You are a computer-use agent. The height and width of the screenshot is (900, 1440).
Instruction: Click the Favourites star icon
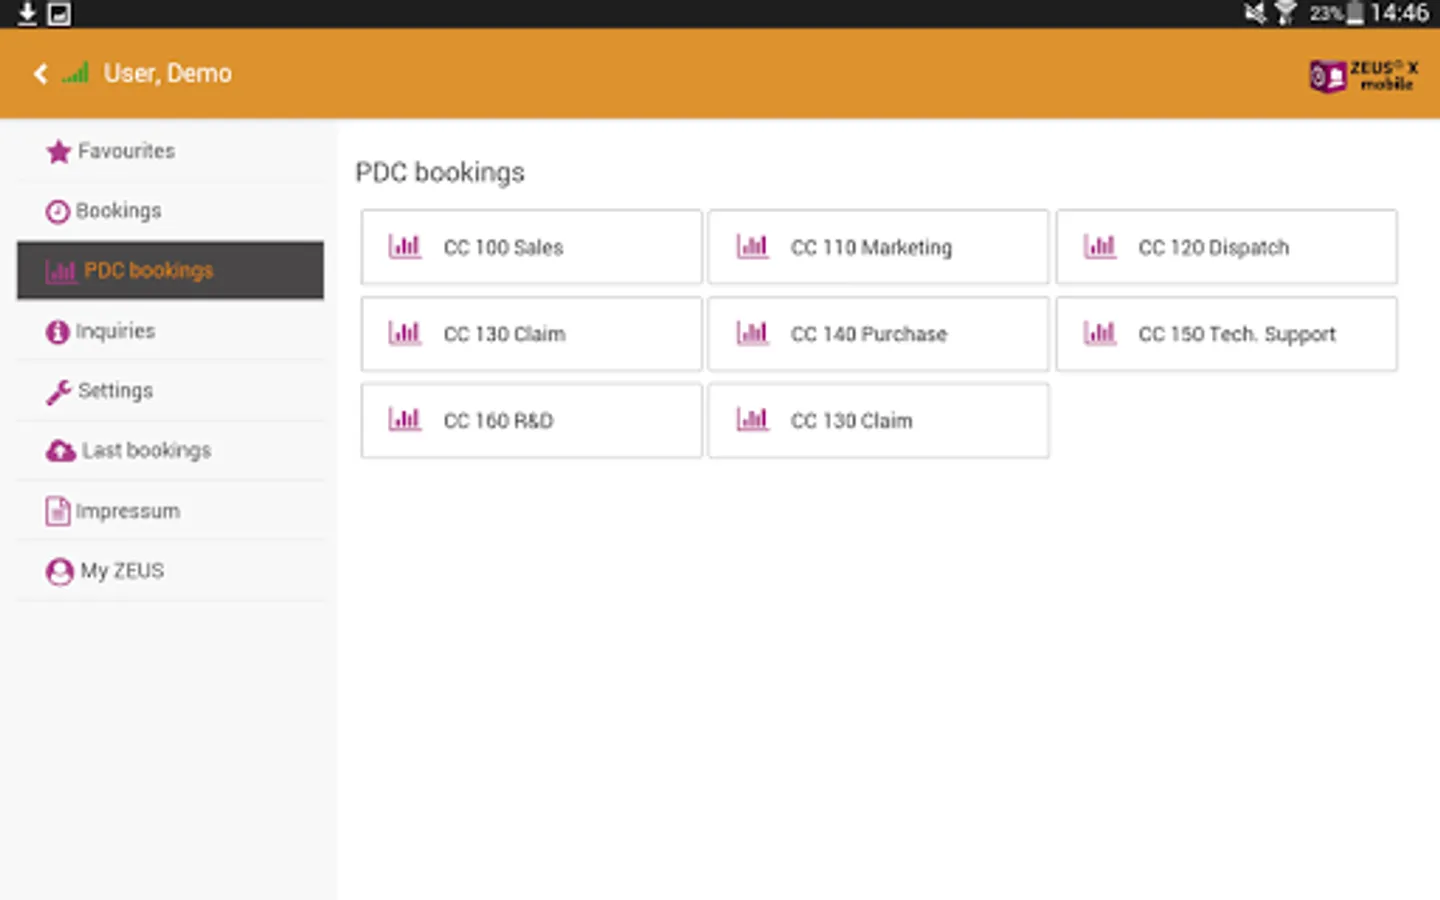tap(59, 151)
